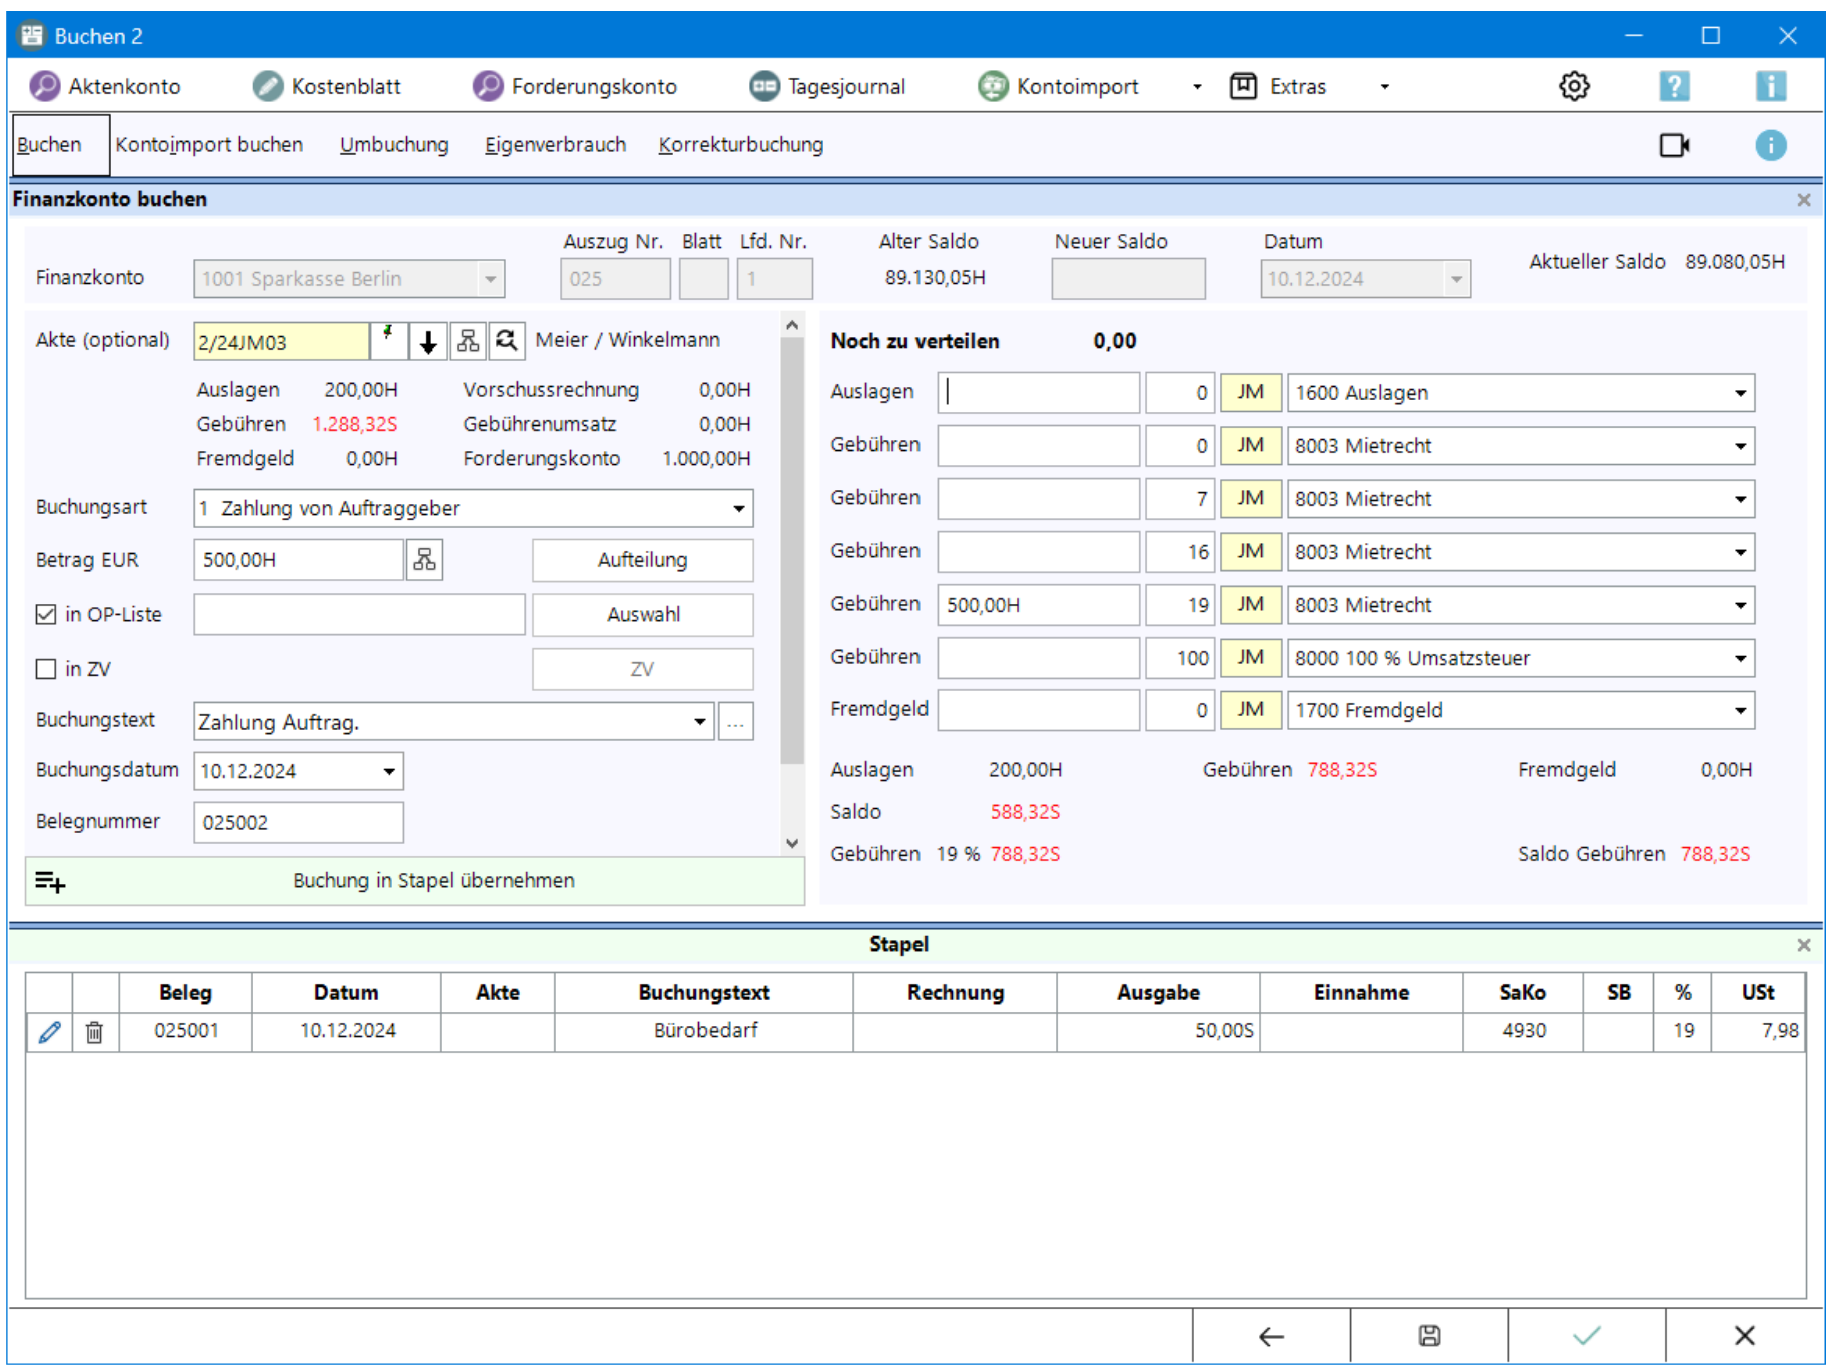Delete stack entry 025001 with trash icon

click(94, 1031)
